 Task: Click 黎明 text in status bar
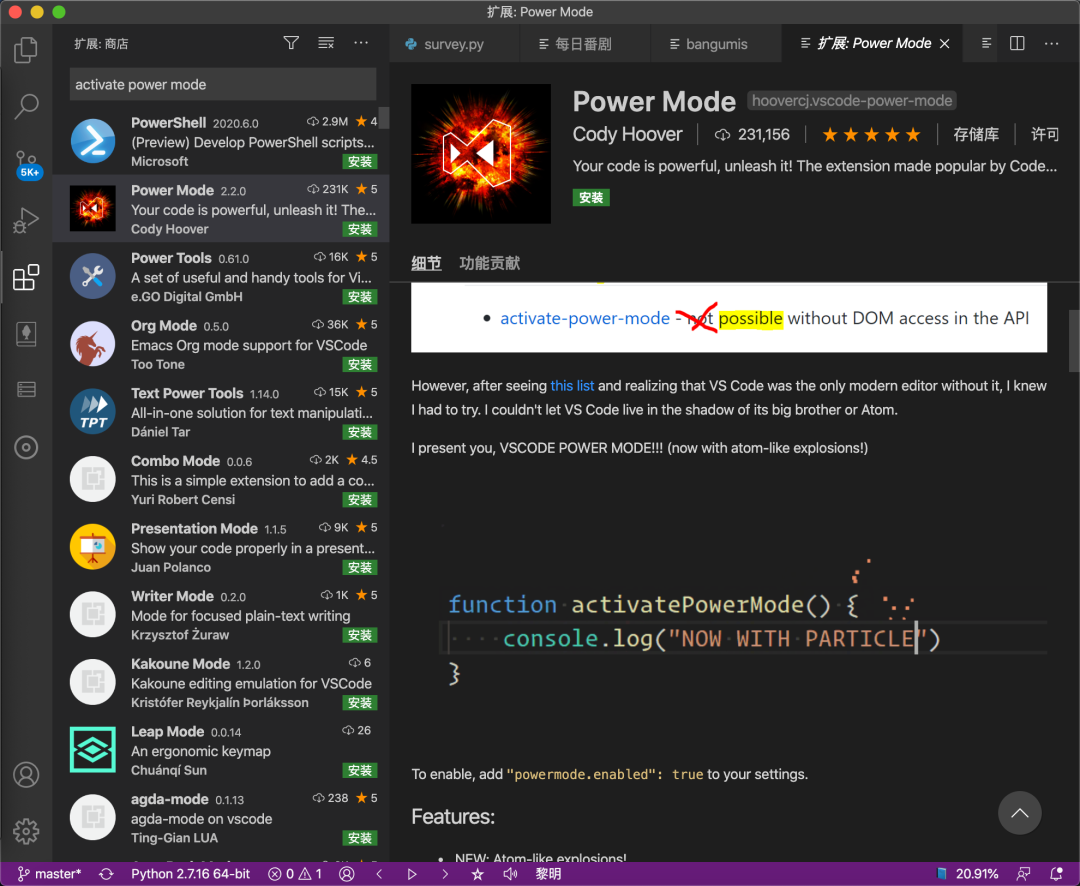coord(548,874)
